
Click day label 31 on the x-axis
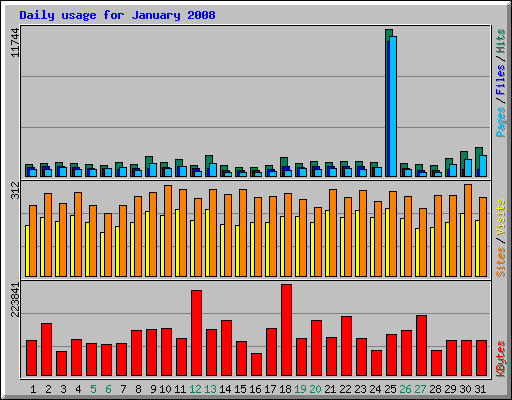[480, 389]
